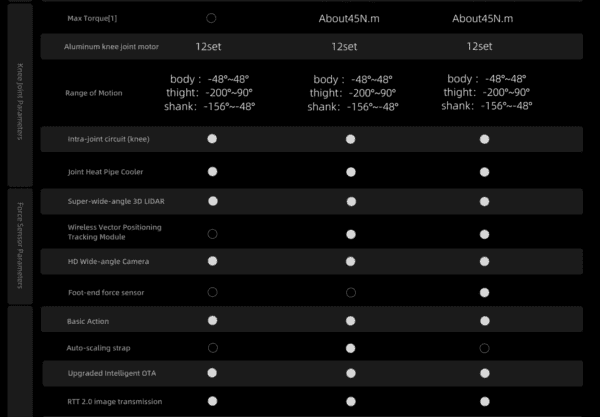Click first-column dot for Intra-joint circuit (knee)
This screenshot has width=600, height=417.
point(212,140)
